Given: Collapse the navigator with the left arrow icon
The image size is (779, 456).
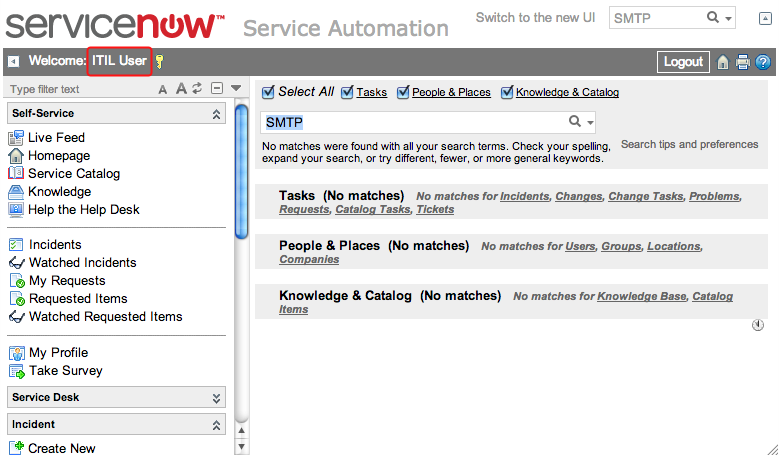Looking at the screenshot, I should tap(14, 61).
